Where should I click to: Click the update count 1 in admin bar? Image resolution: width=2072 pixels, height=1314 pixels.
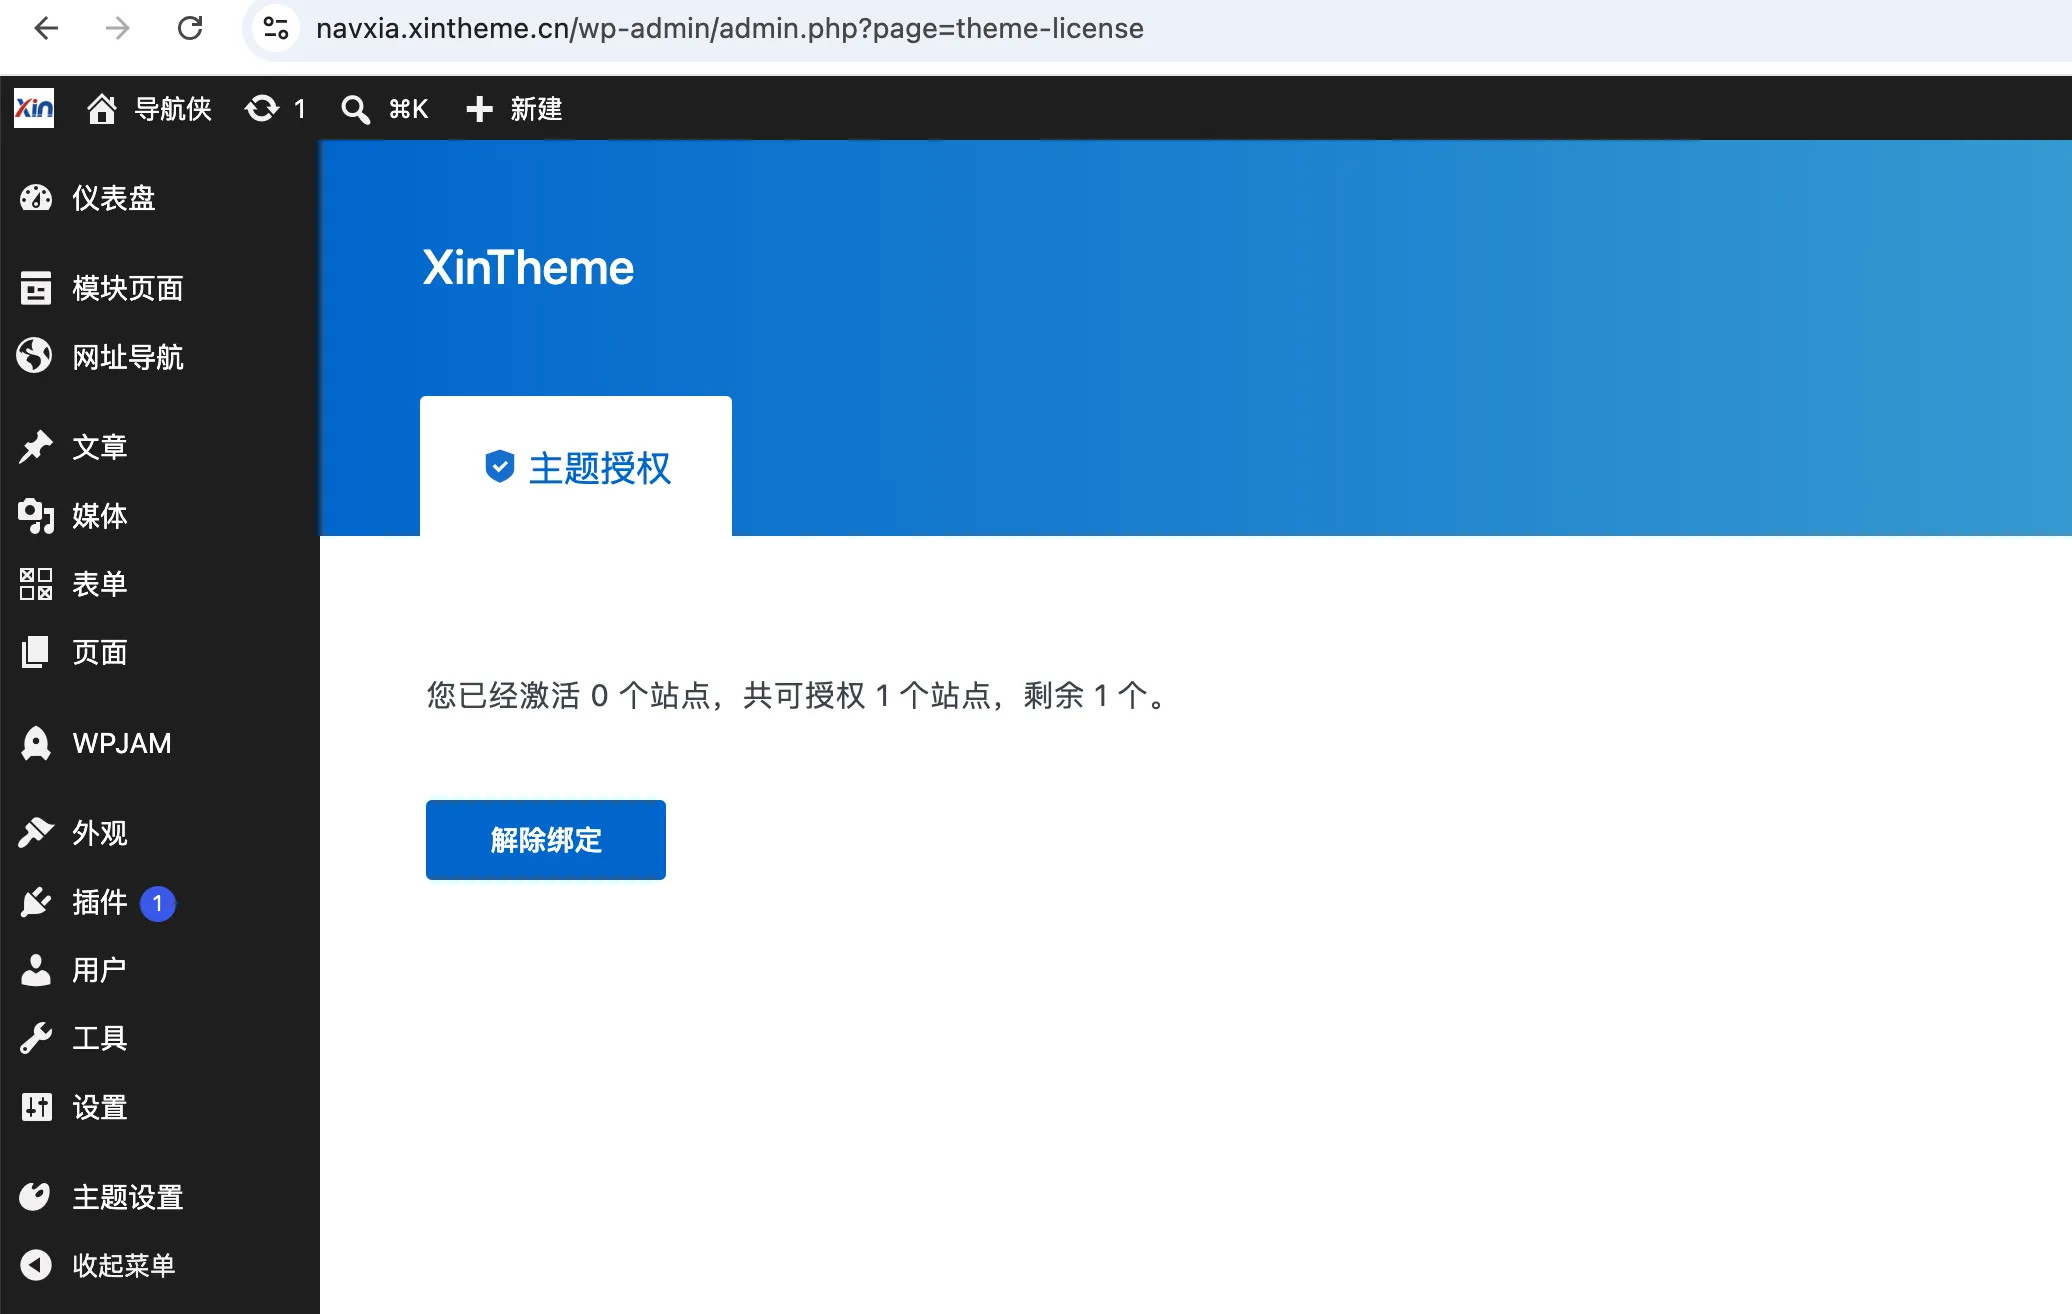pos(299,108)
